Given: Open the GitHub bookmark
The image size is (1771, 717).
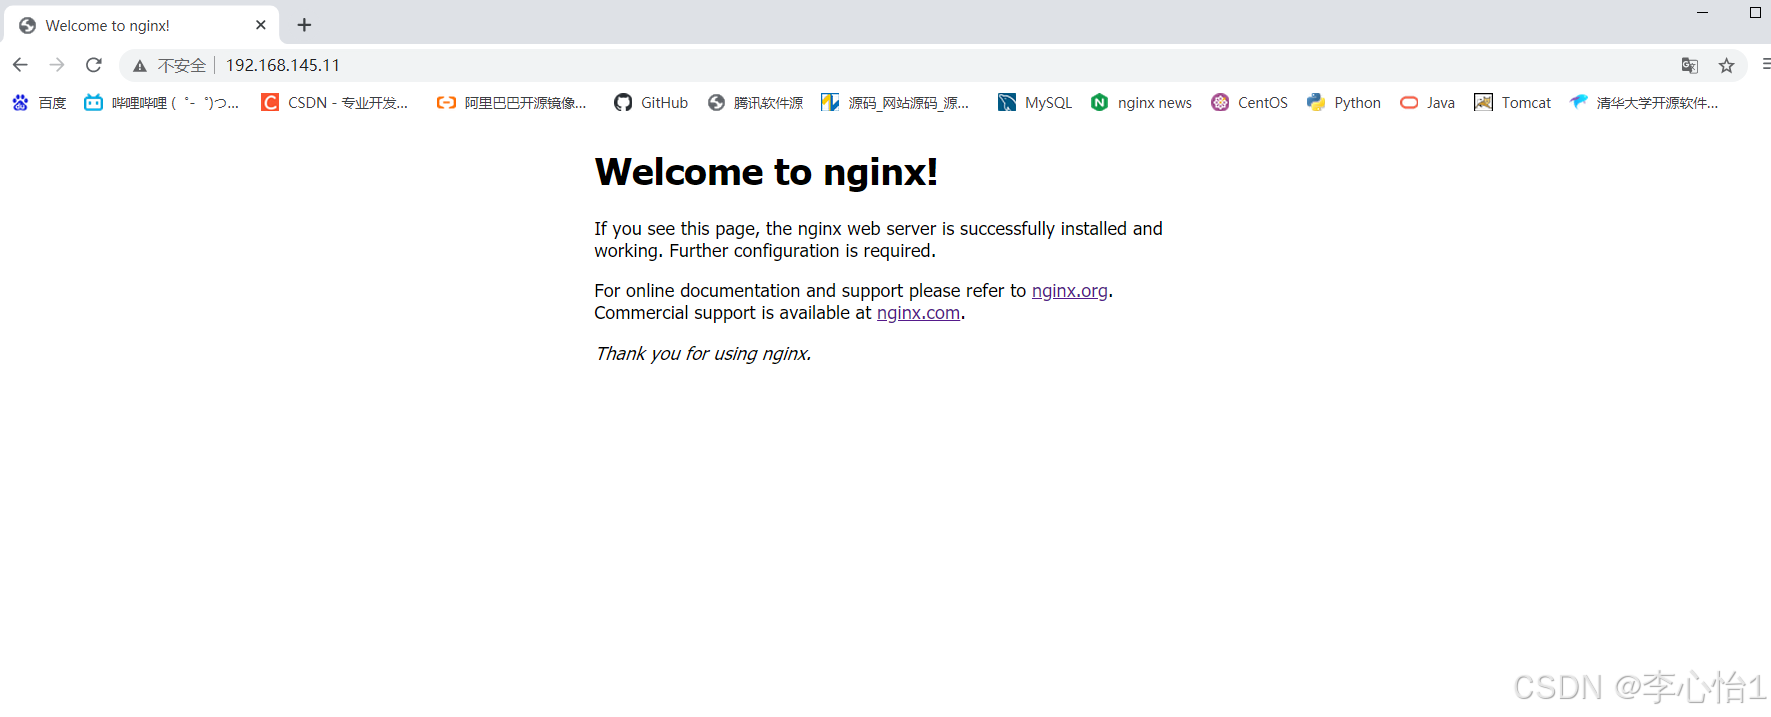Looking at the screenshot, I should click(x=651, y=102).
